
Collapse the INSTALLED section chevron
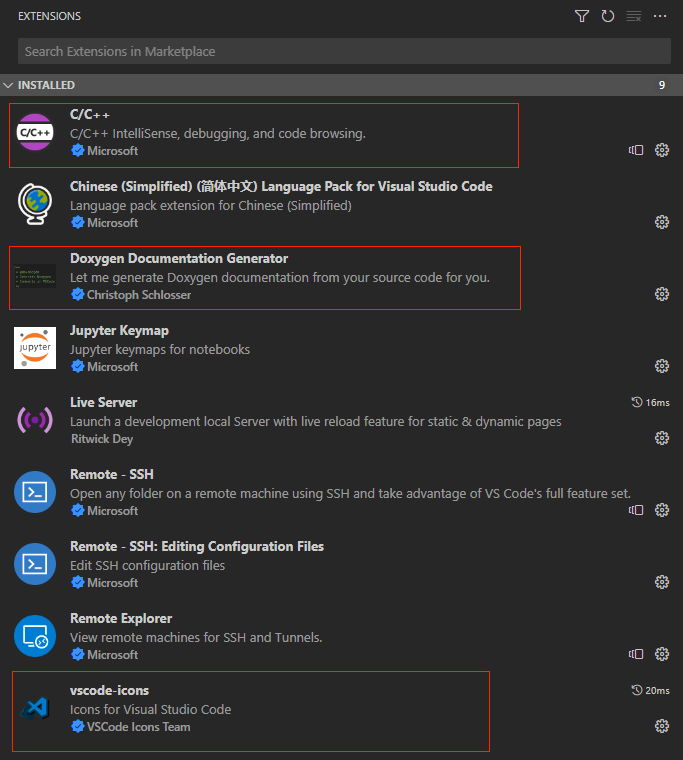pyautogui.click(x=8, y=85)
